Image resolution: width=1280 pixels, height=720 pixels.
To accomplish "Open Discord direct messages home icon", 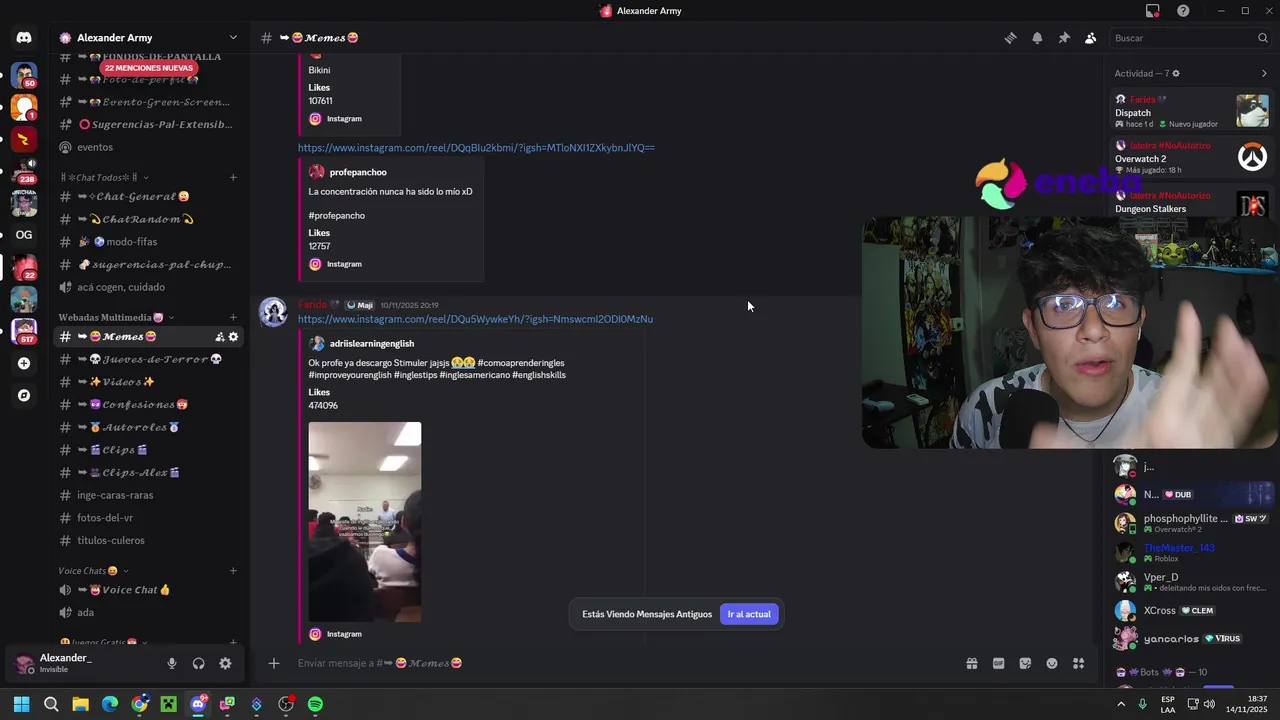I will (24, 38).
